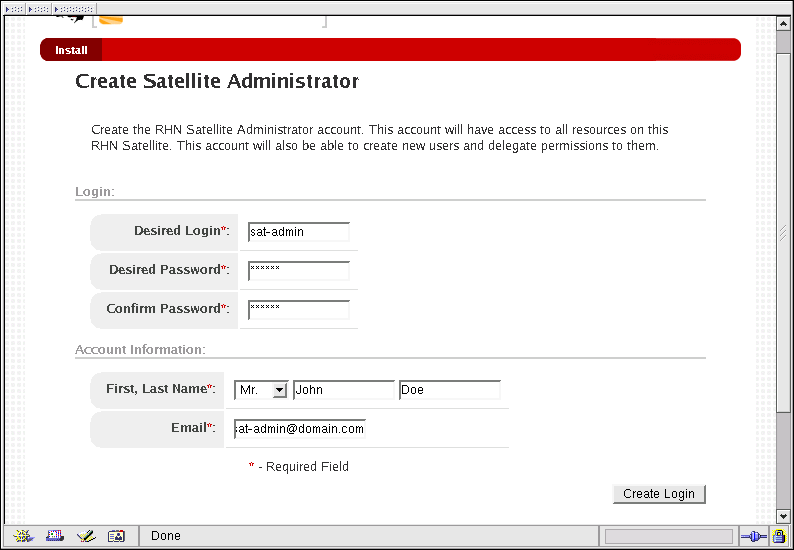Focus the Desired Password field
Screen dimensions: 794x550
coord(299,271)
